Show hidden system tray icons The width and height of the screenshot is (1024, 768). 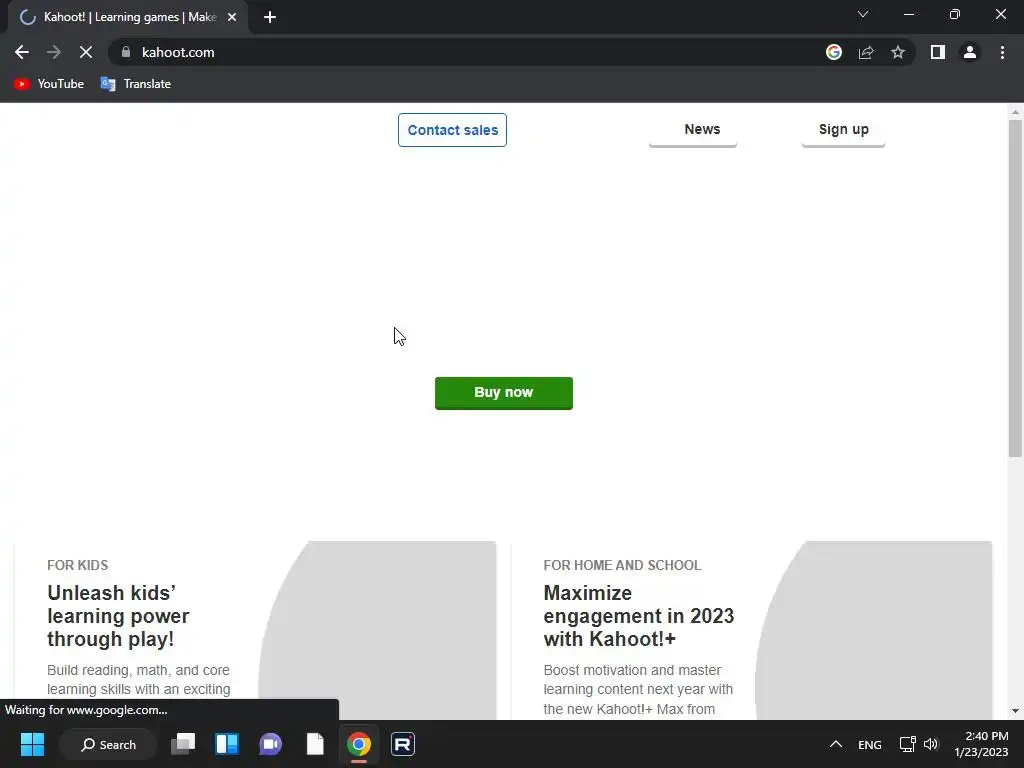click(x=835, y=744)
